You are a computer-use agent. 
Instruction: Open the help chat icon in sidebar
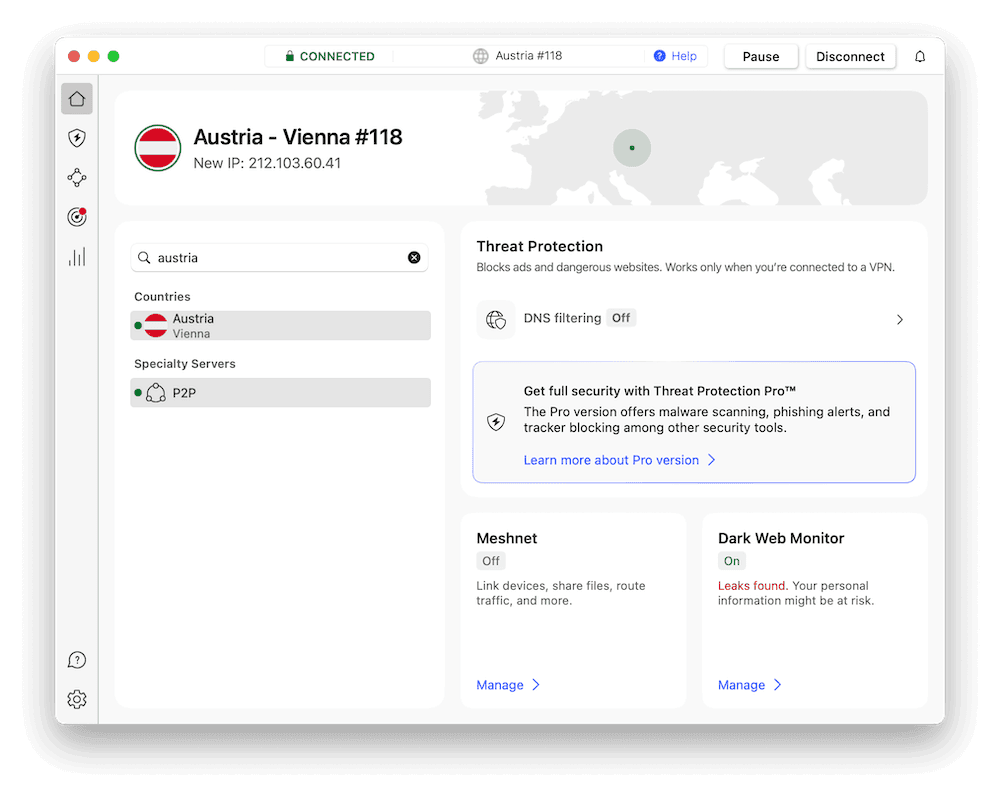77,660
